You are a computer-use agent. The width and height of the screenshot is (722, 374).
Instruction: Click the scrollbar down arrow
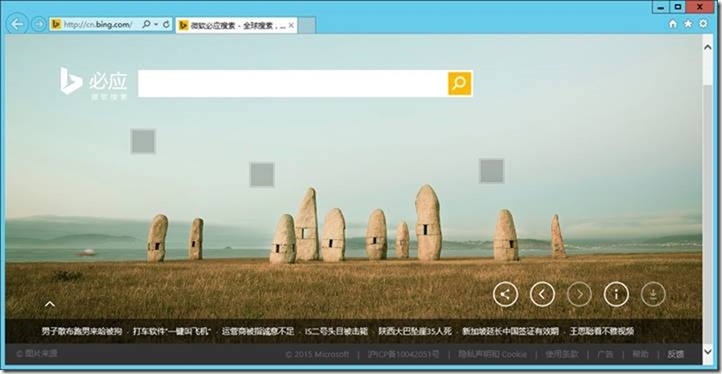708,351
